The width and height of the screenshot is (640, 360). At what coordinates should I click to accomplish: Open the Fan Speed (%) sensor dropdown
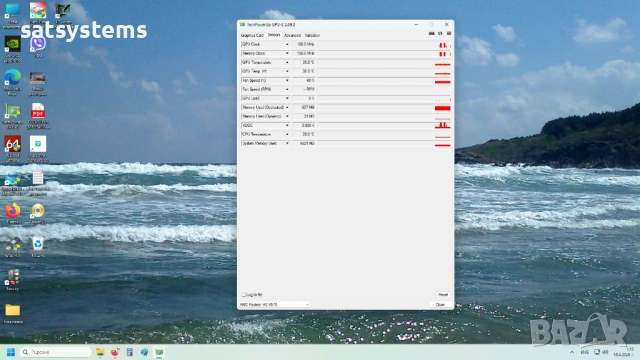pyautogui.click(x=287, y=80)
